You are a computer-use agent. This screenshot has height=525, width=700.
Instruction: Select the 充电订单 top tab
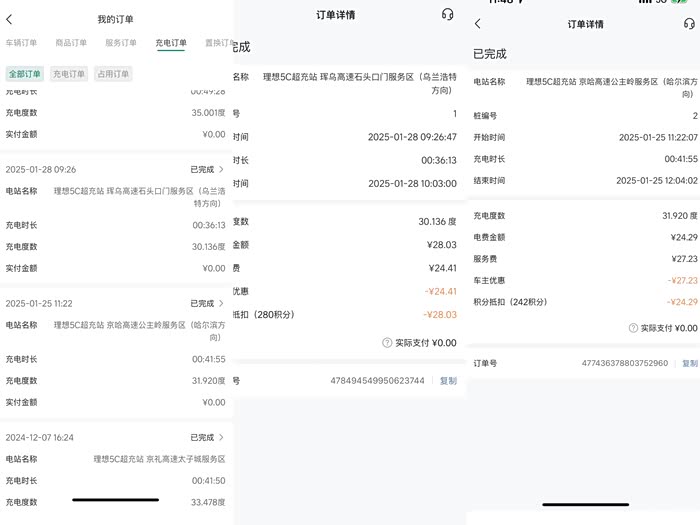(x=171, y=43)
